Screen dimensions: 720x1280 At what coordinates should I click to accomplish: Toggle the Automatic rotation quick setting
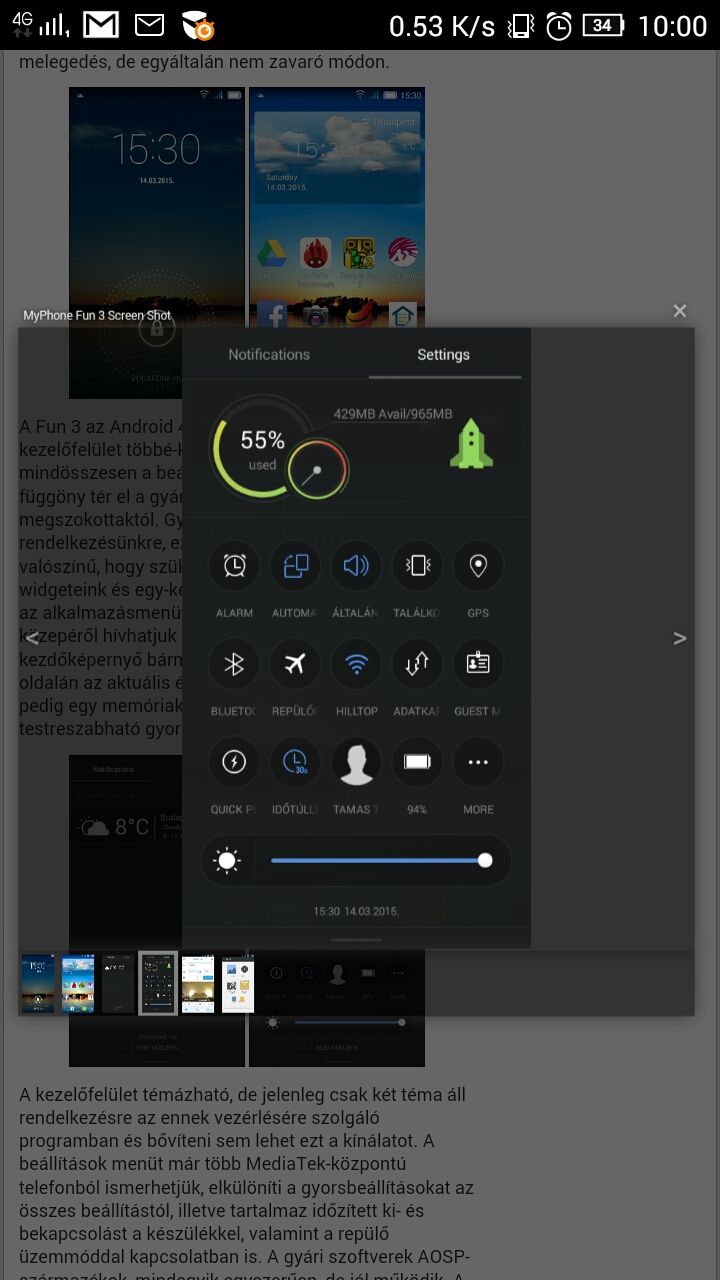coord(295,566)
